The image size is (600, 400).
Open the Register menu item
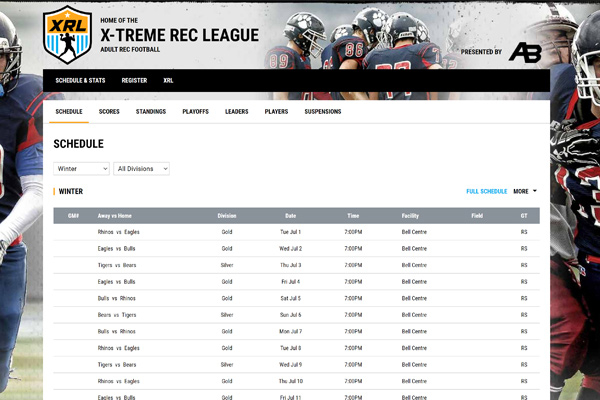(x=134, y=80)
